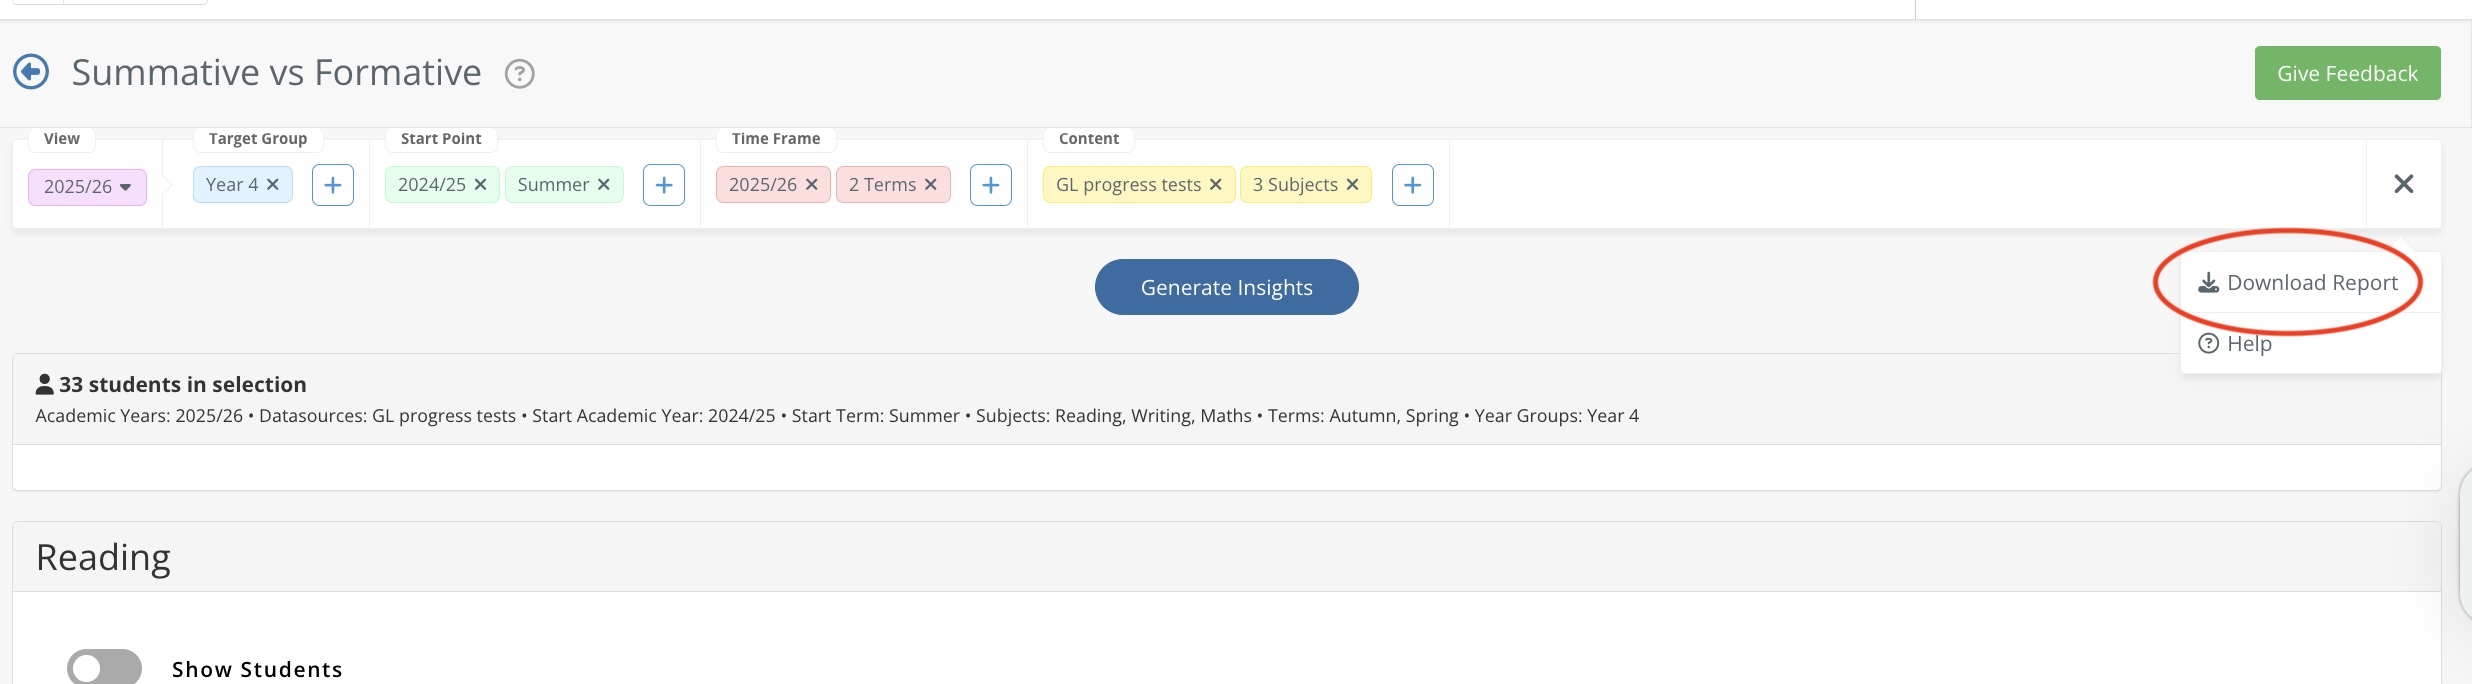The width and height of the screenshot is (2472, 684).
Task: Click the Give Feedback button
Action: point(2347,73)
